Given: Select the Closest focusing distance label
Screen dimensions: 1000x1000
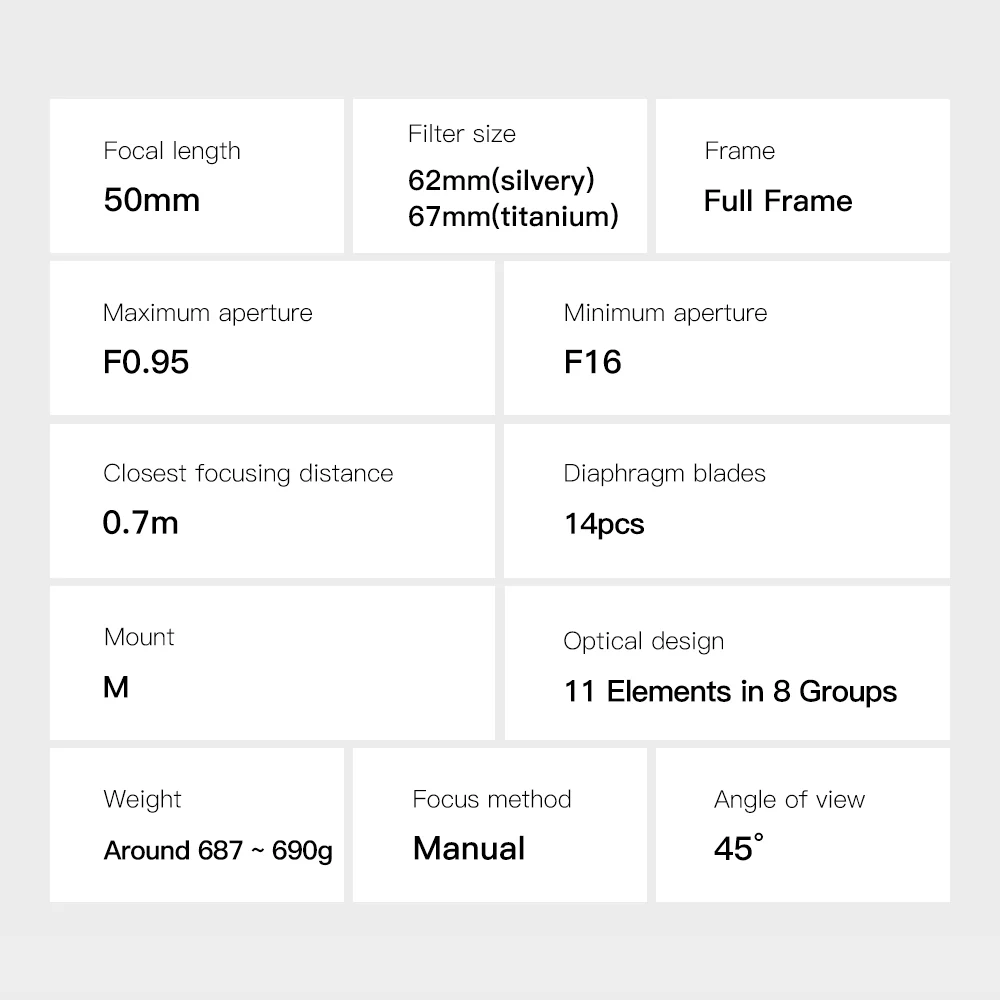Looking at the screenshot, I should click(248, 474).
